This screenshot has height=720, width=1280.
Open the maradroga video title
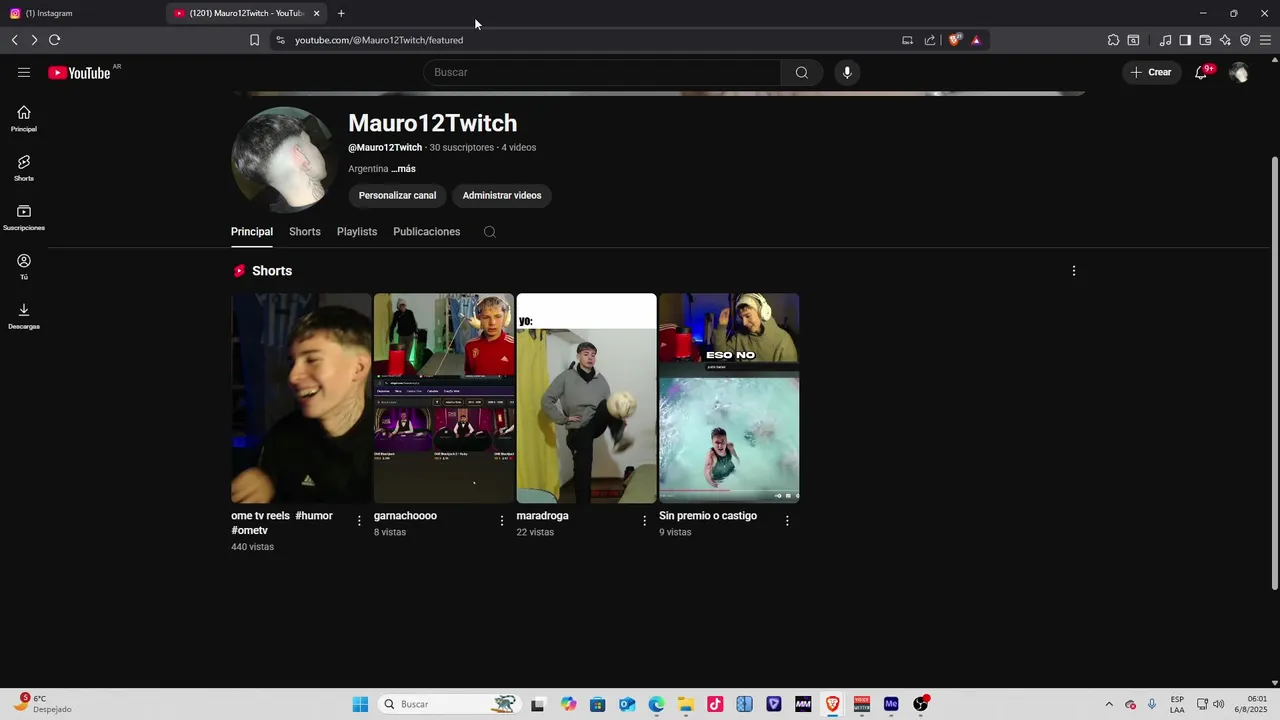coord(542,516)
